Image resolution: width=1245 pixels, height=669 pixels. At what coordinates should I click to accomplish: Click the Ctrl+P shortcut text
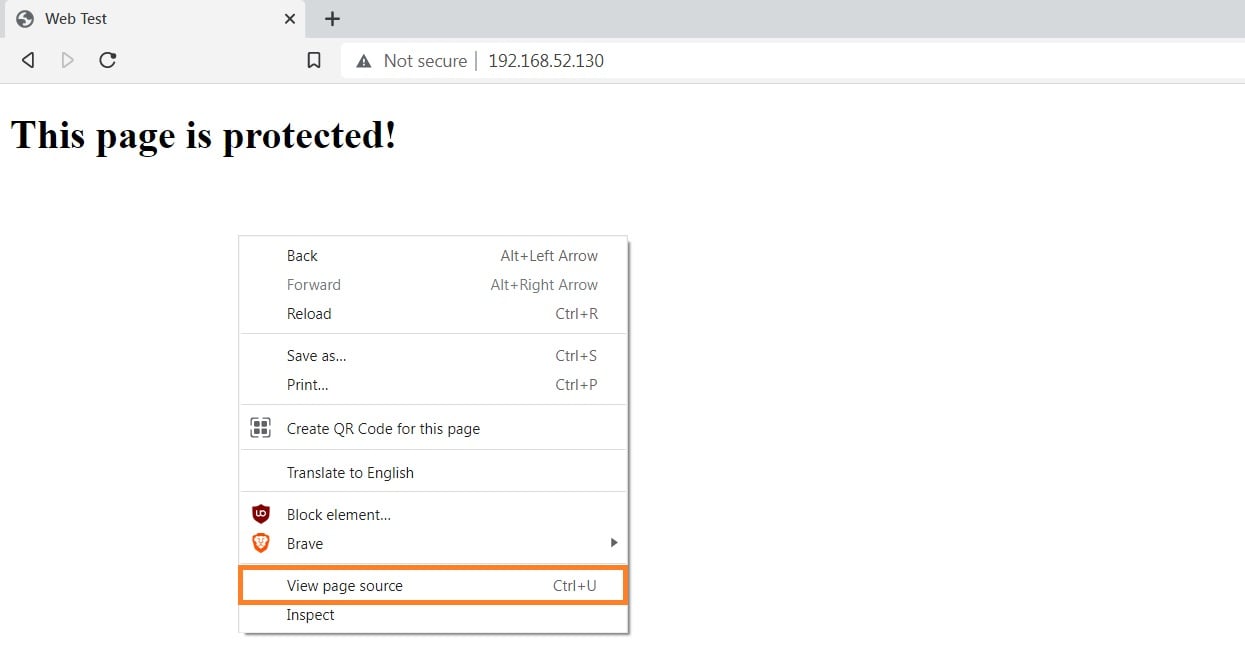(x=576, y=385)
